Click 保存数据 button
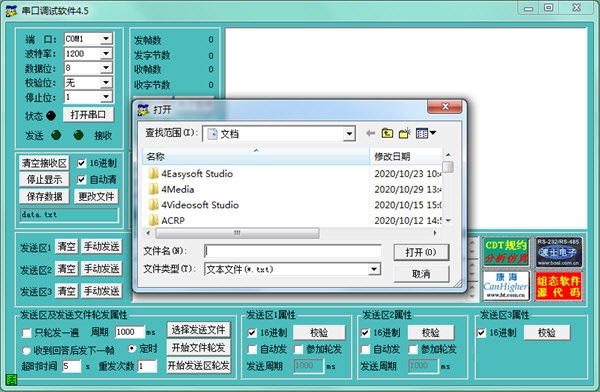The width and height of the screenshot is (600, 392). coord(44,197)
